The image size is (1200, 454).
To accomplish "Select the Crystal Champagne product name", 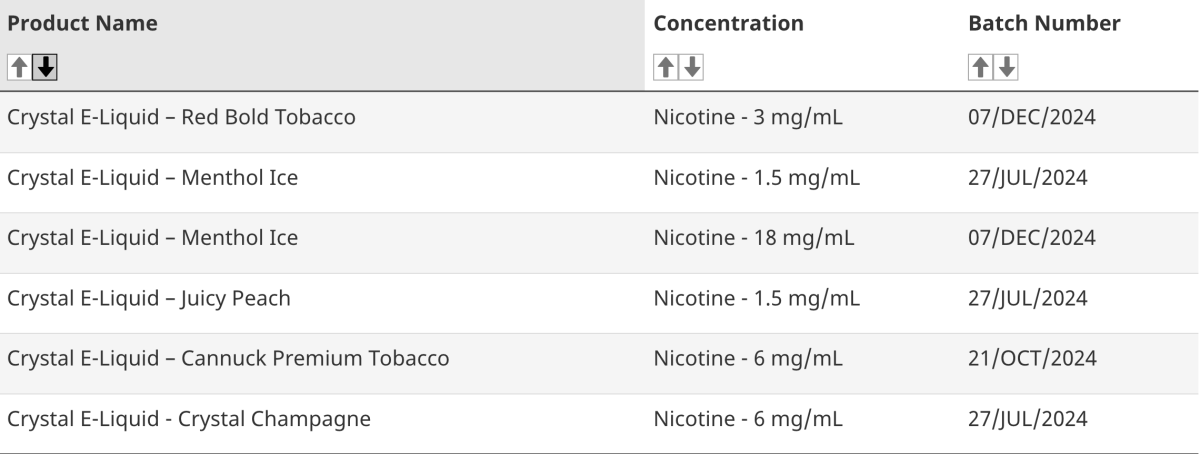I will click(189, 418).
